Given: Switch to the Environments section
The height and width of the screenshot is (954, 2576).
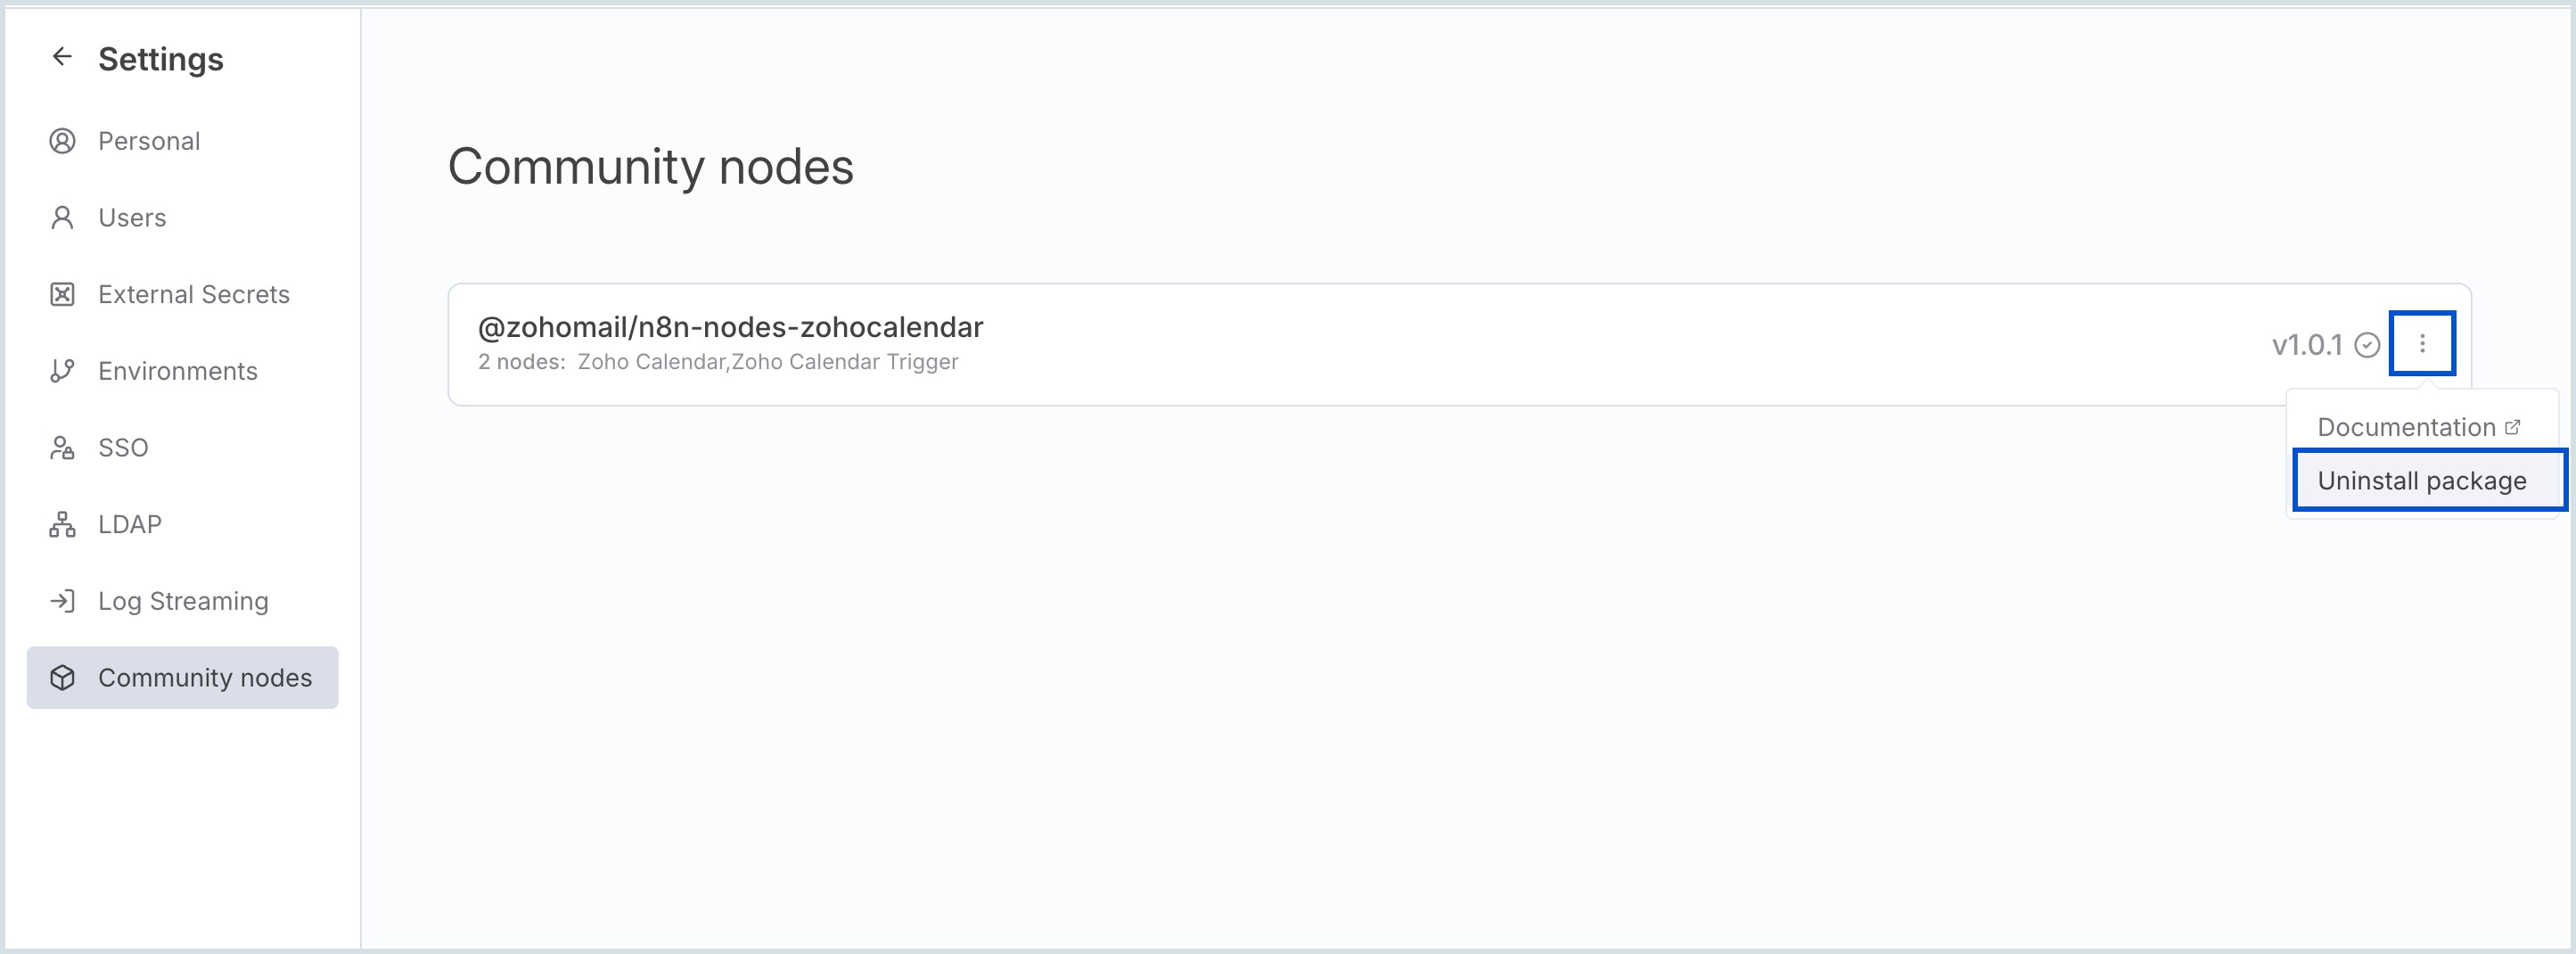Looking at the screenshot, I should (x=178, y=371).
